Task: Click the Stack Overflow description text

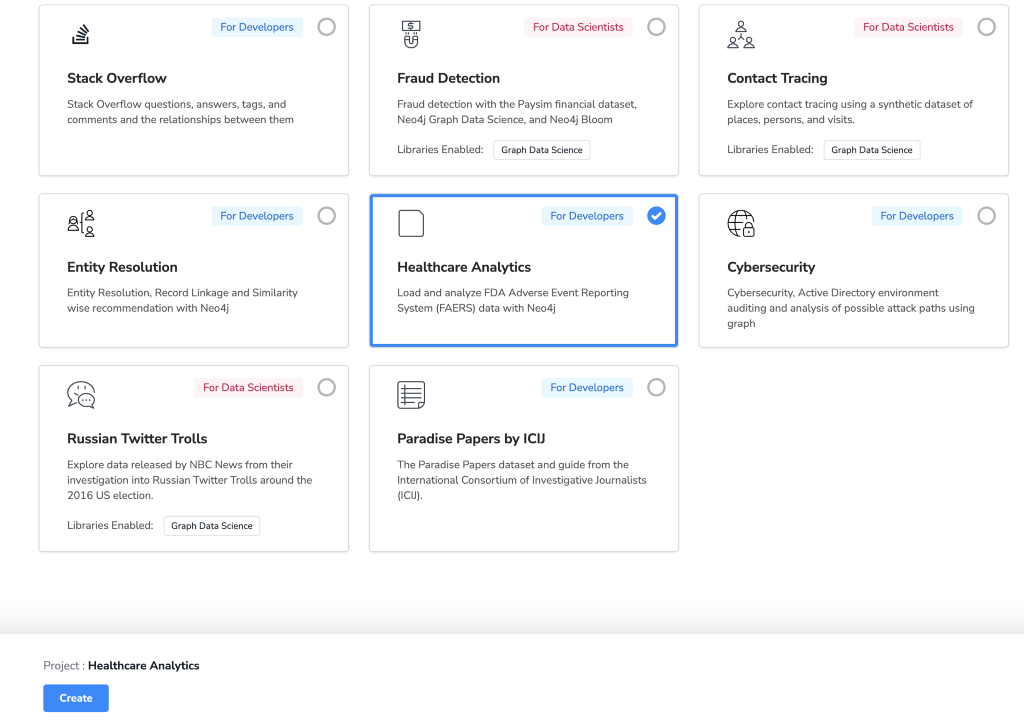Action: (180, 112)
